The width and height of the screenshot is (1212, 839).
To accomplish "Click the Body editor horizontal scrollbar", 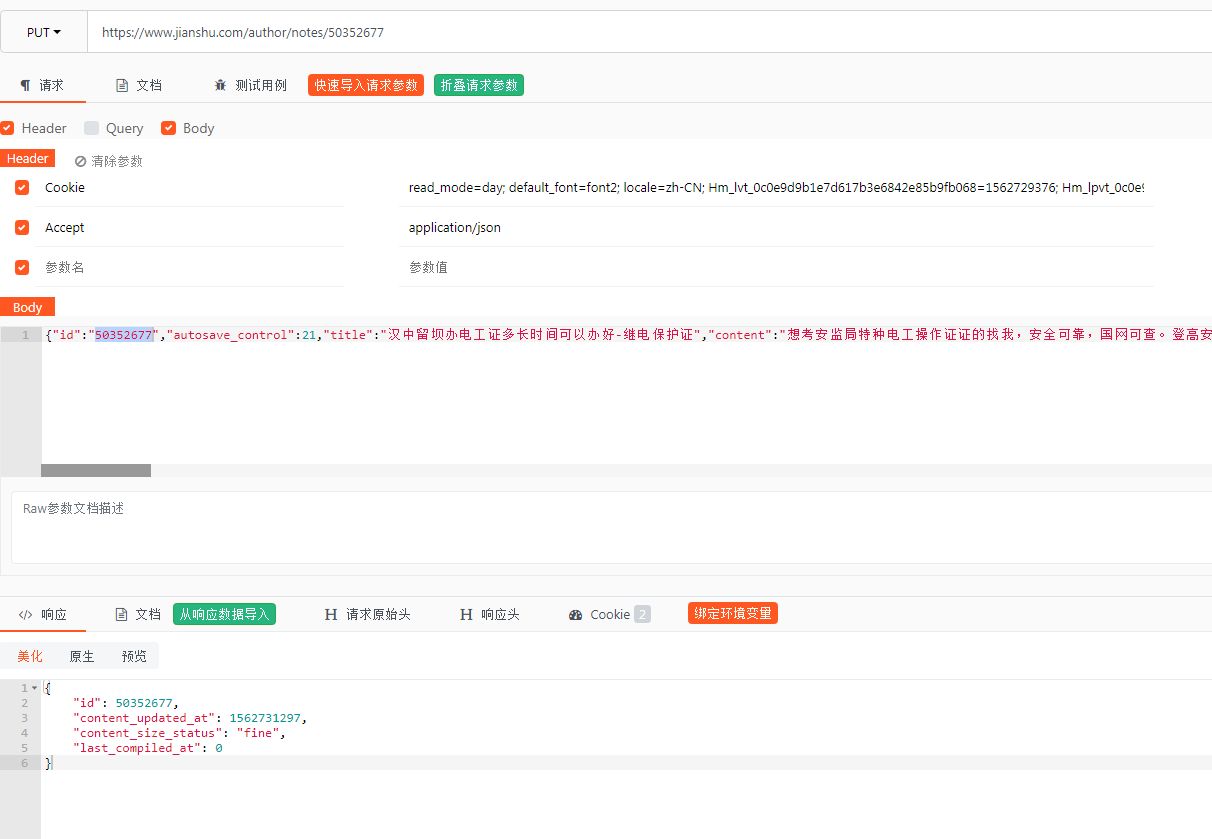I will (96, 470).
